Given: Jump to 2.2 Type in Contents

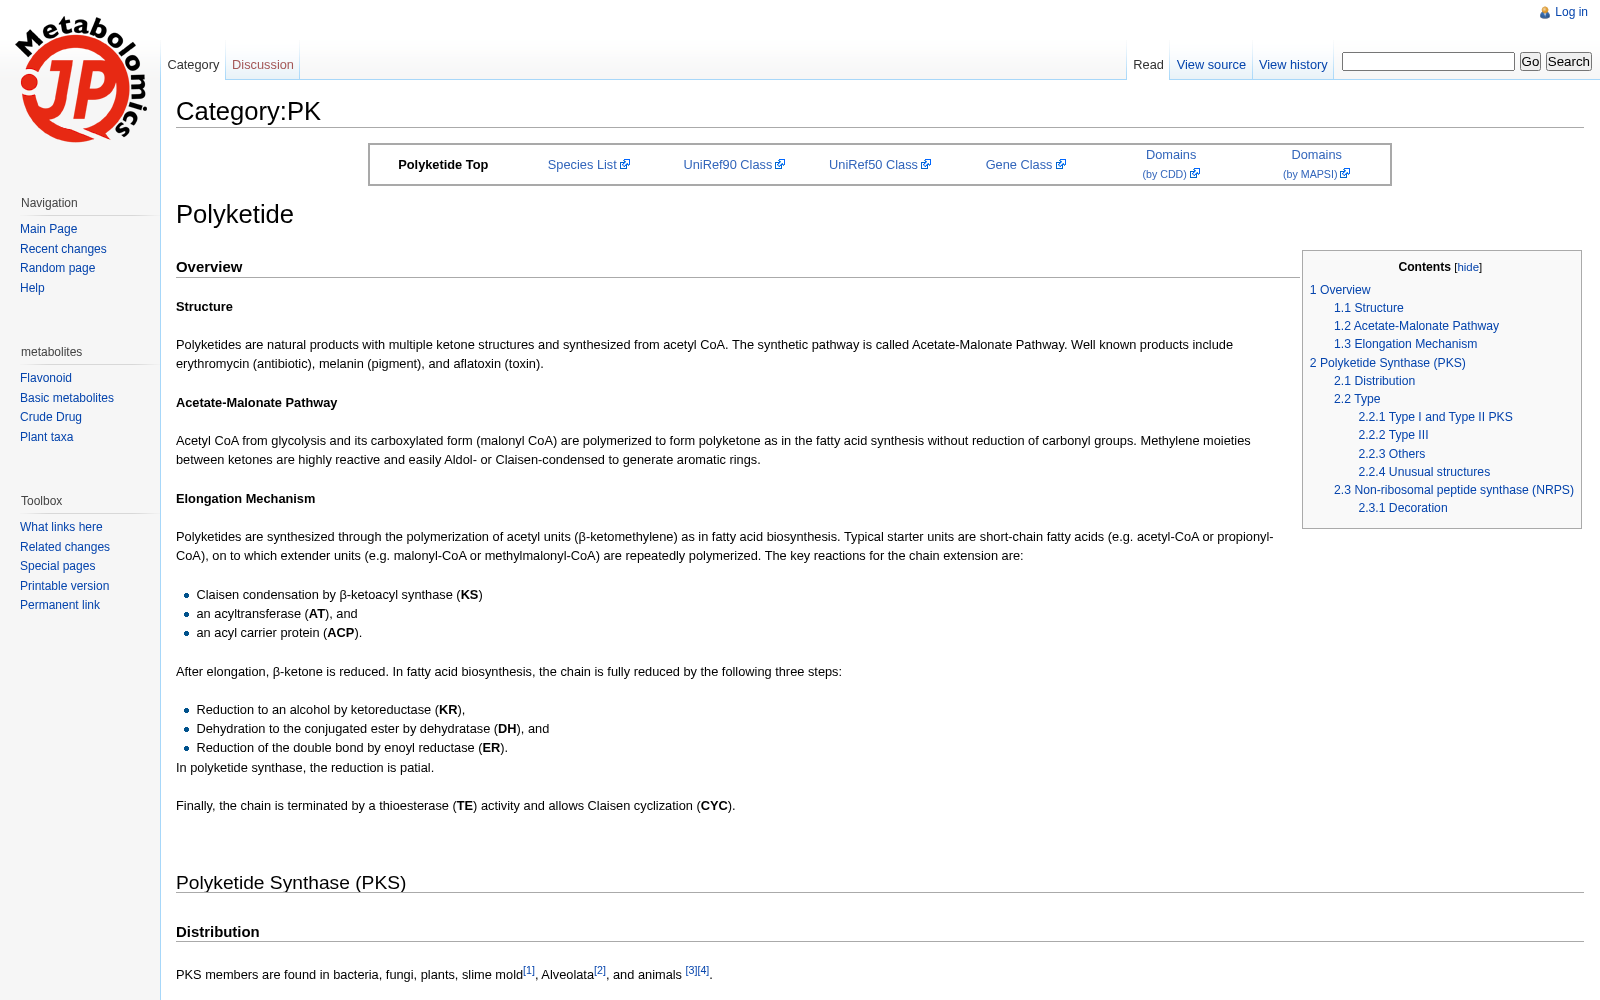Looking at the screenshot, I should click(1357, 399).
